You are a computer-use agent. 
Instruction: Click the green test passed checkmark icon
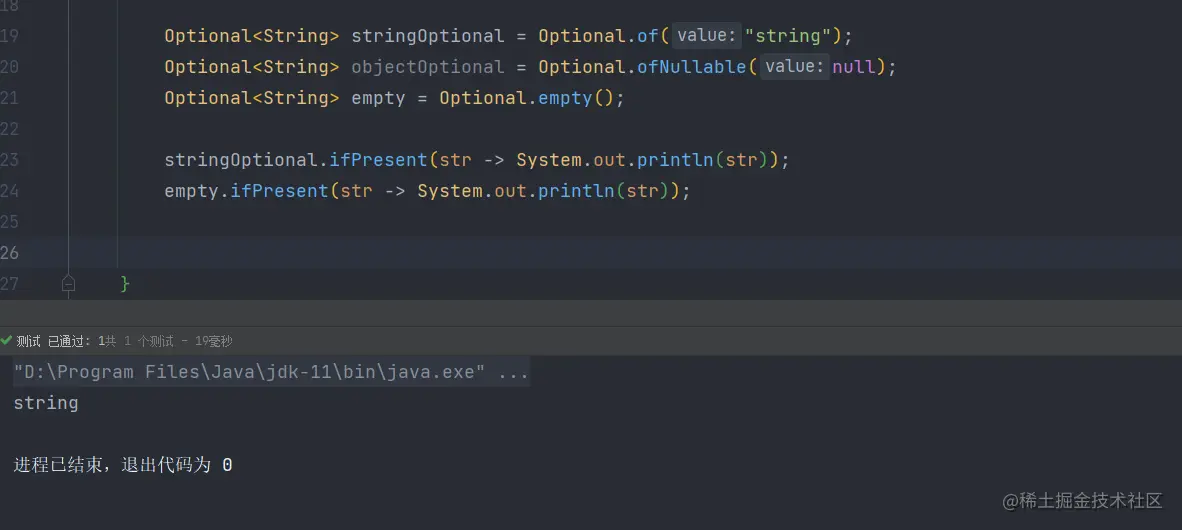(7, 341)
